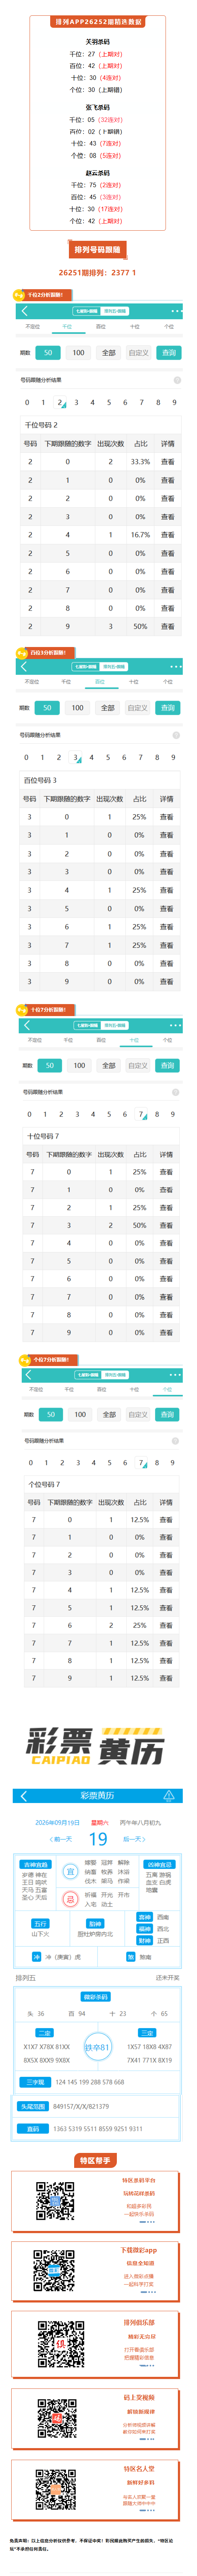
Task: Click the back arrow in 彩票黄历 header
Action: [x=23, y=1795]
